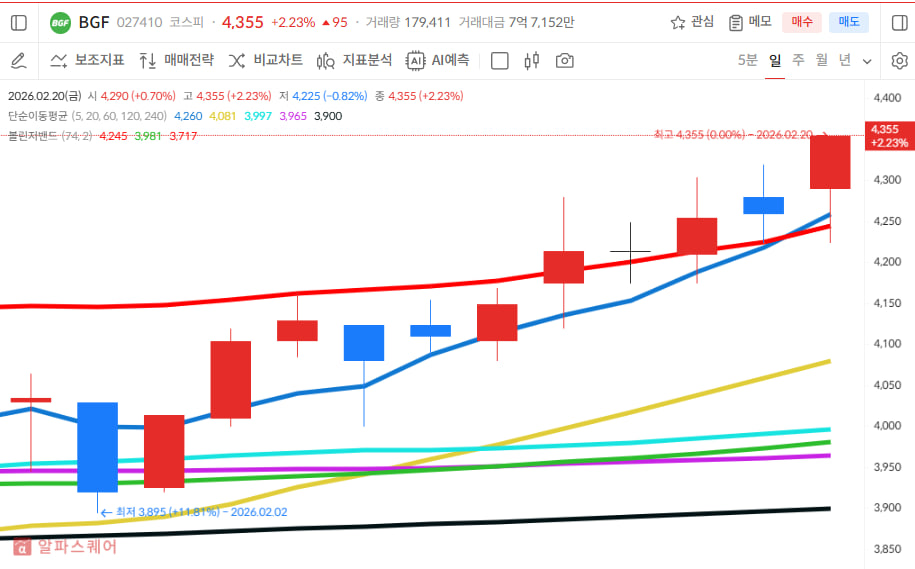
Task: Open 비교차트 compare chart
Action: 265,61
